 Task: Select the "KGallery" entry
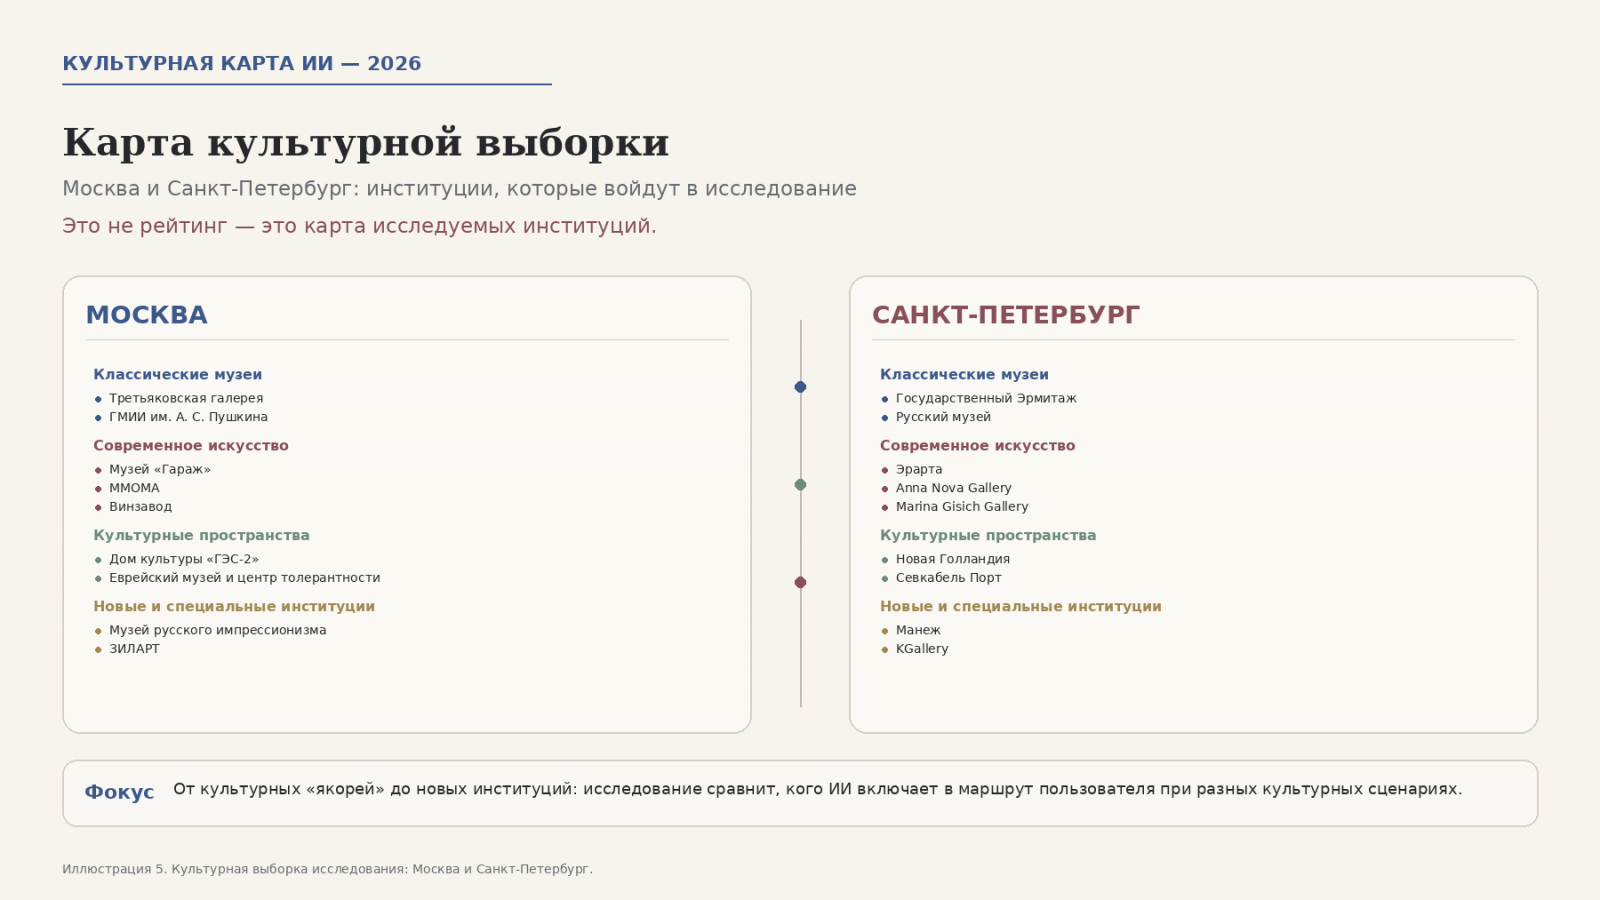click(922, 649)
